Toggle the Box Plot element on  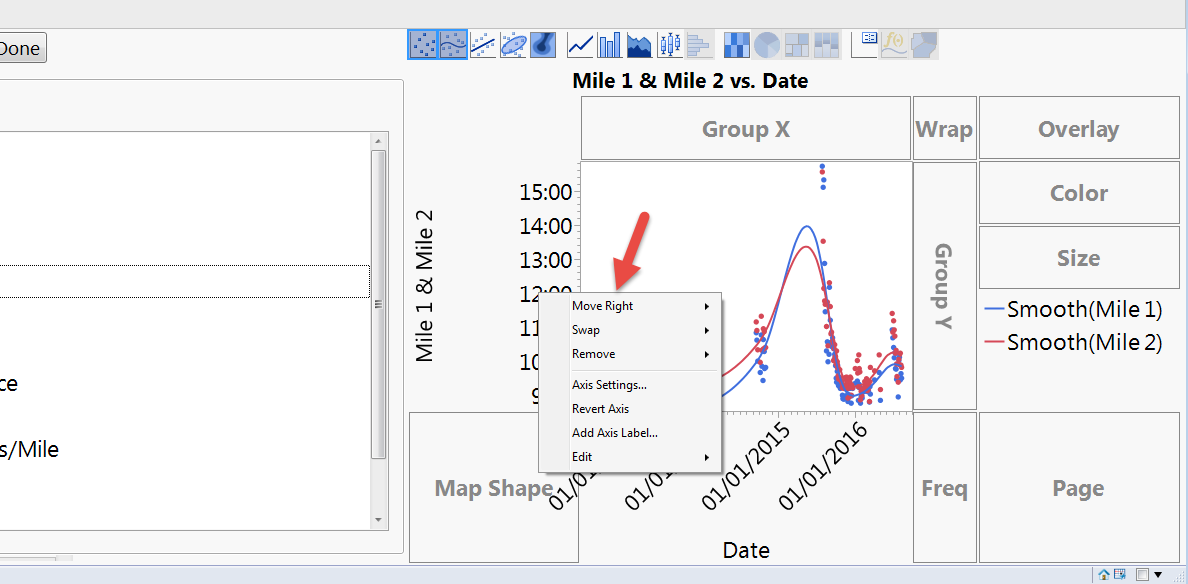coord(668,44)
